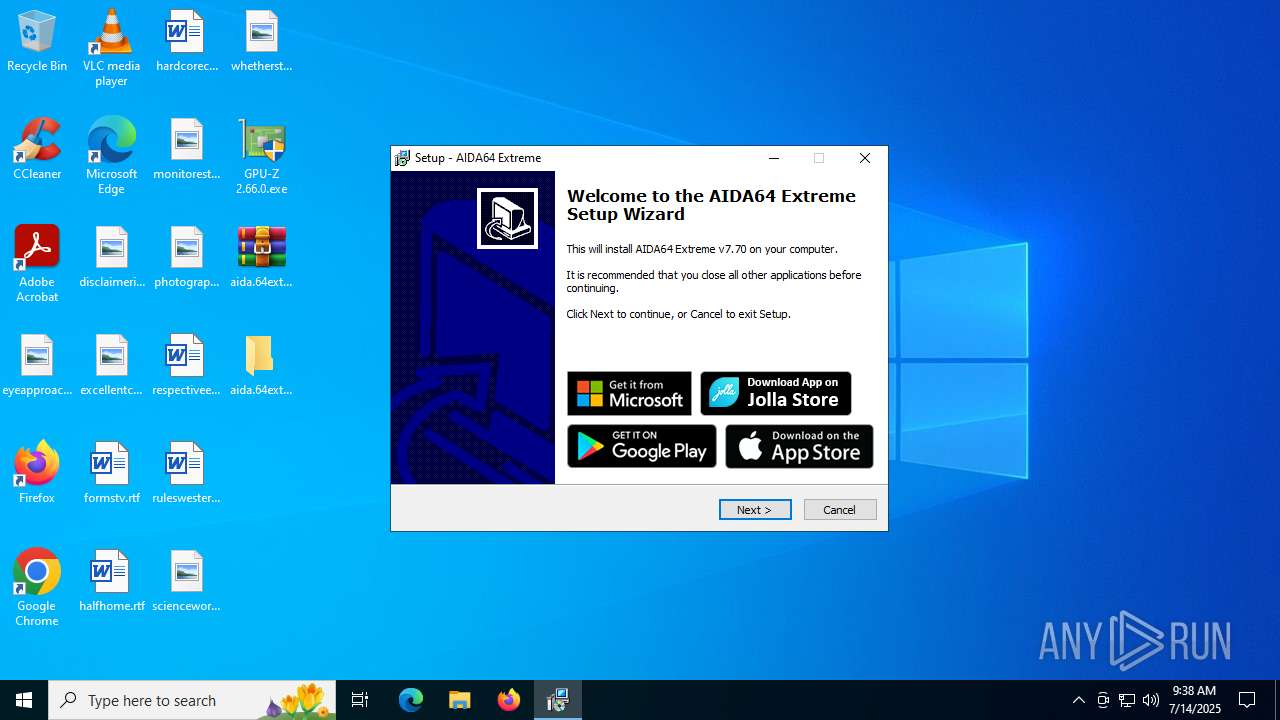The height and width of the screenshot is (720, 1280).
Task: Select the aida.64ext... folder icon
Action: [x=261, y=366]
